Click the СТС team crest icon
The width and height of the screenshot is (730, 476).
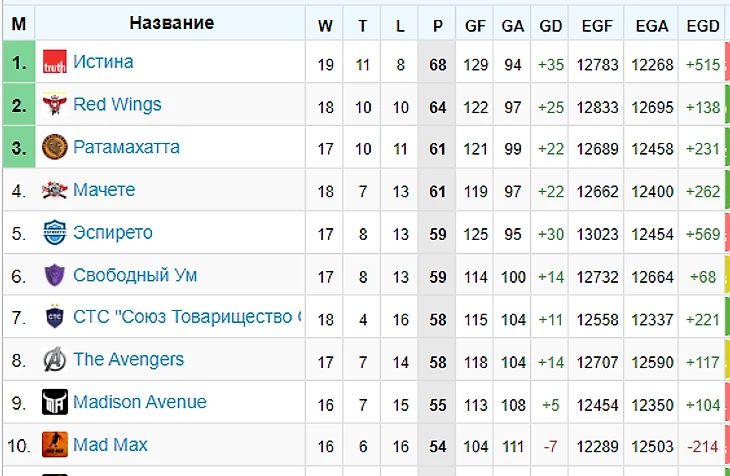click(x=54, y=317)
